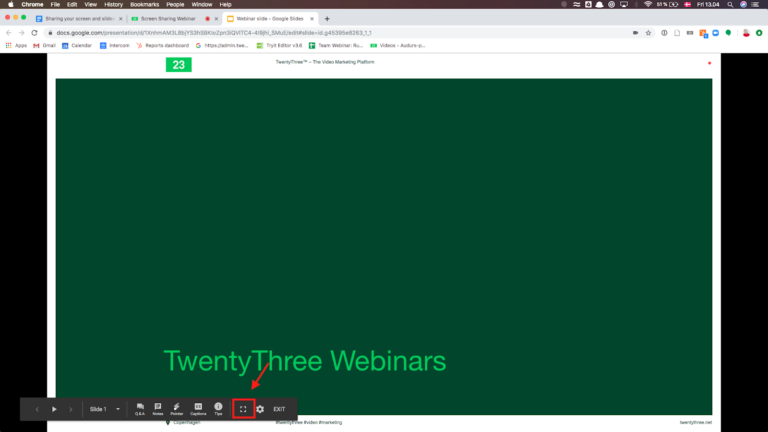Go to previous slide
The image size is (768, 432).
click(37, 409)
